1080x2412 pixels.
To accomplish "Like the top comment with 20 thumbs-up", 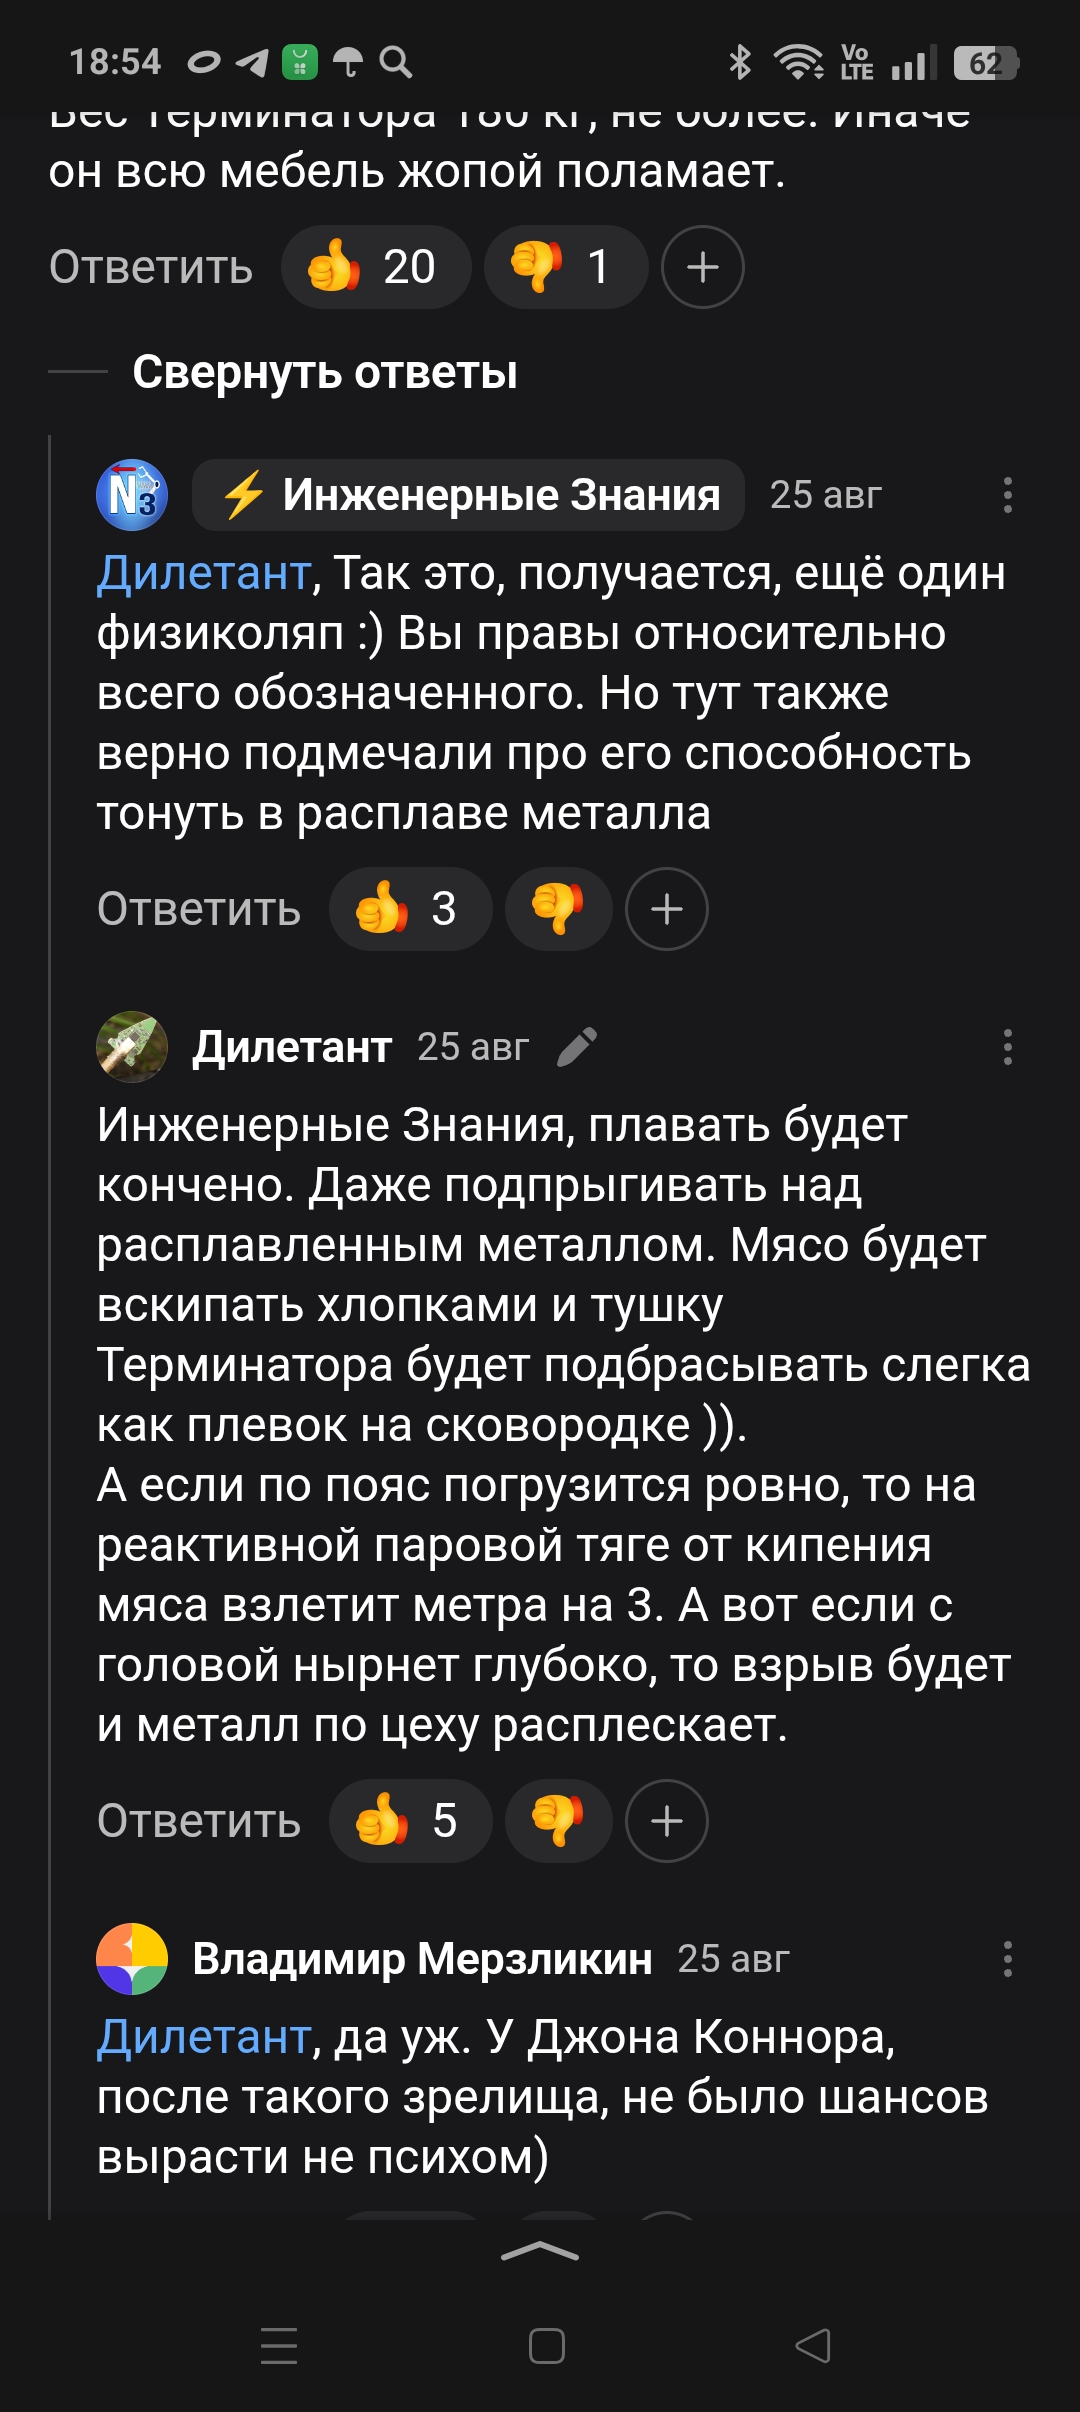I will click(x=374, y=267).
